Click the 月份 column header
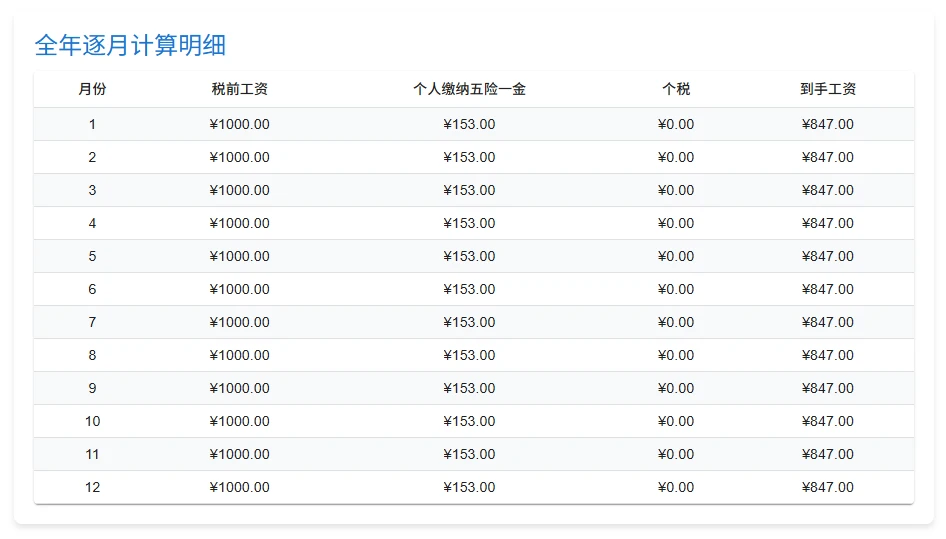Viewport: 946px width, 539px height. (x=92, y=89)
